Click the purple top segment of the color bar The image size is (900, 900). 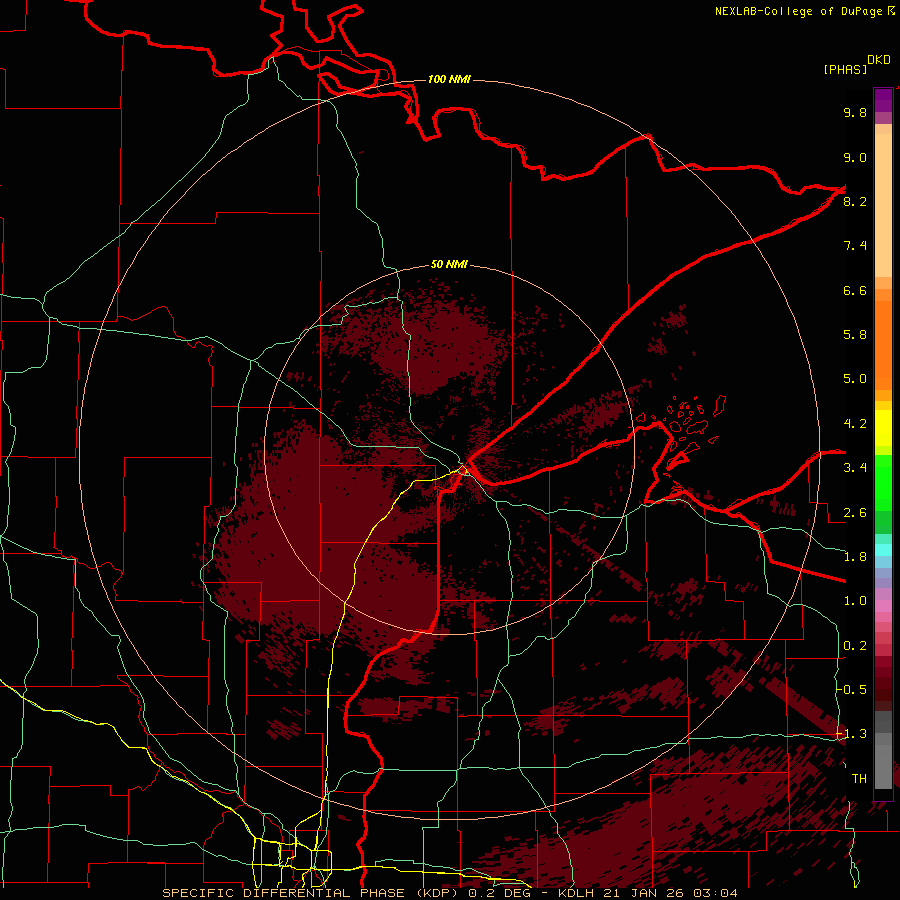pyautogui.click(x=883, y=100)
